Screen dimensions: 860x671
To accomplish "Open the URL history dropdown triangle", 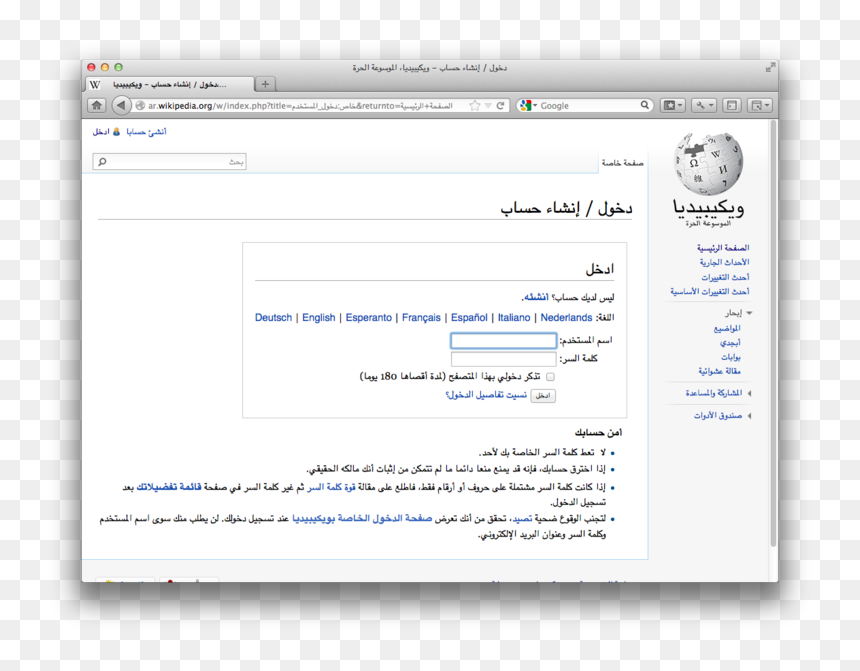I will click(x=488, y=105).
